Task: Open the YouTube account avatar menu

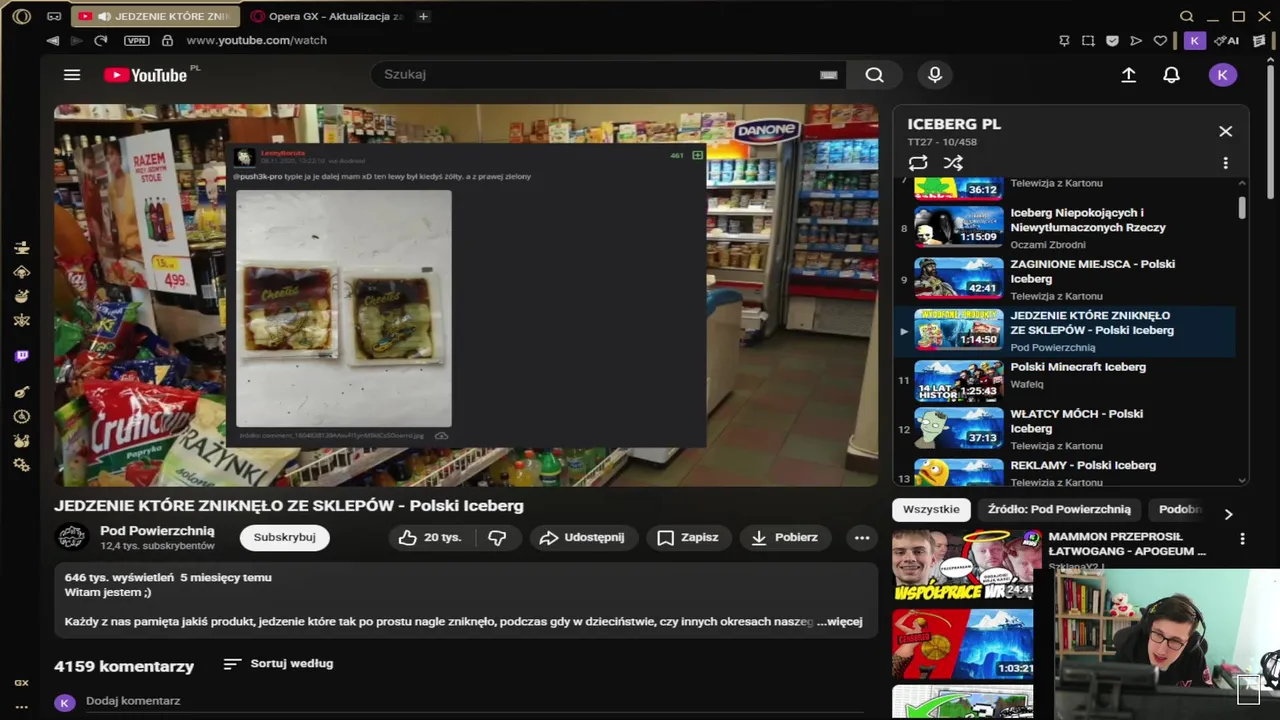Action: [x=1223, y=75]
